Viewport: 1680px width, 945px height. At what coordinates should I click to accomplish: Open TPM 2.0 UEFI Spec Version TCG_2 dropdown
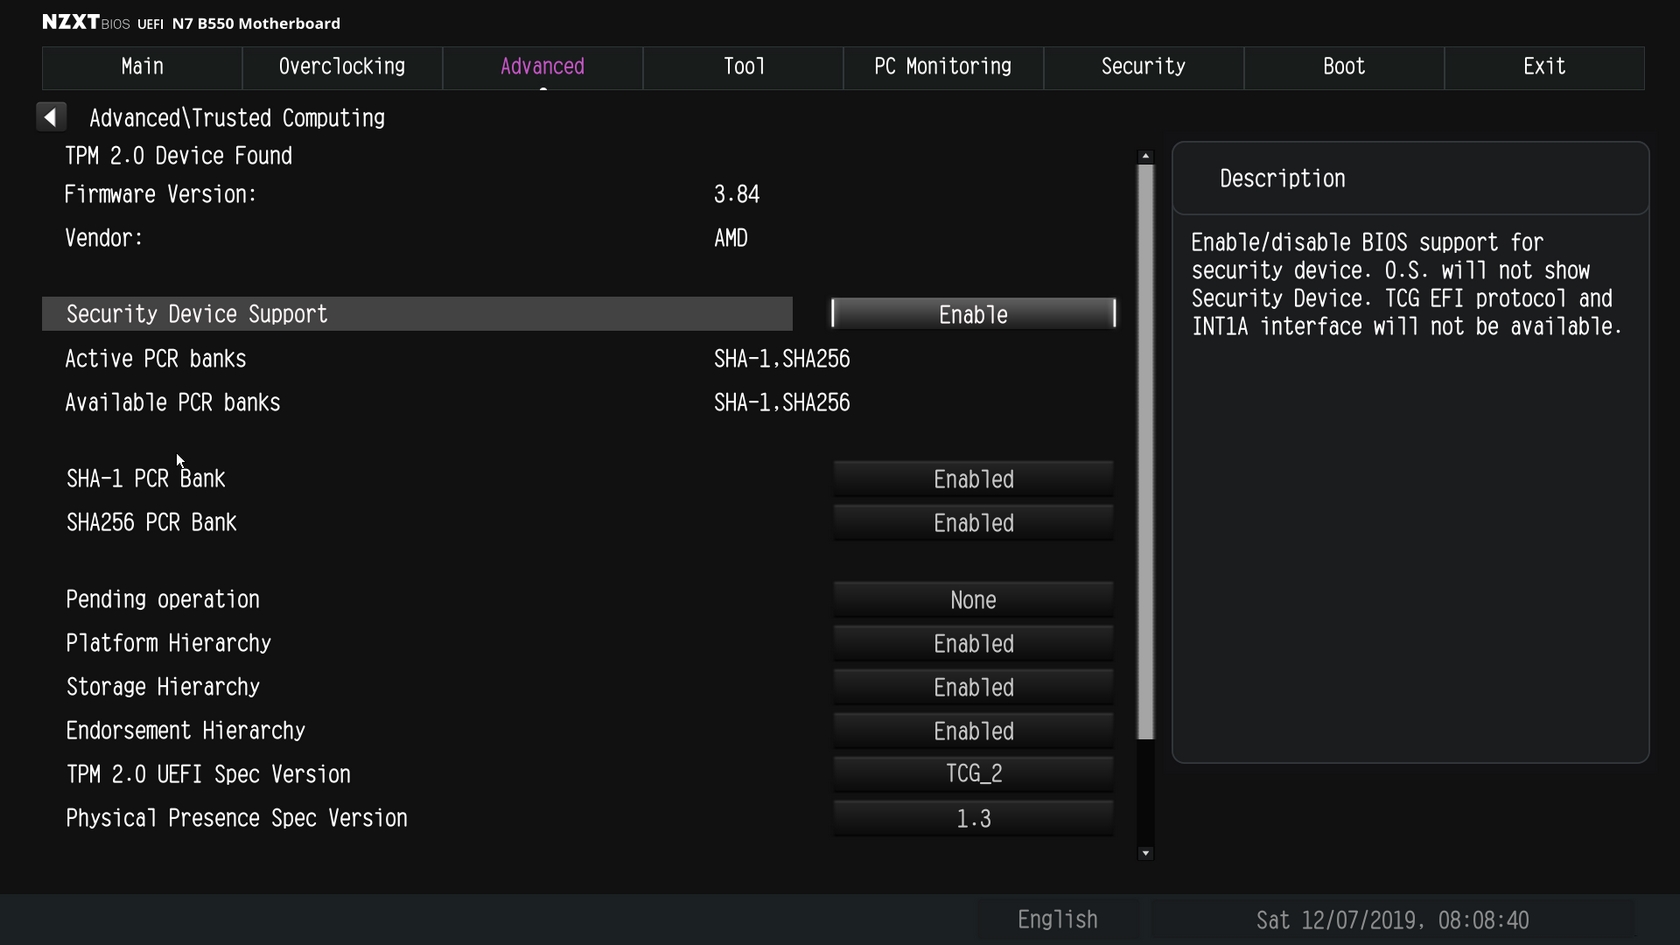tap(973, 774)
